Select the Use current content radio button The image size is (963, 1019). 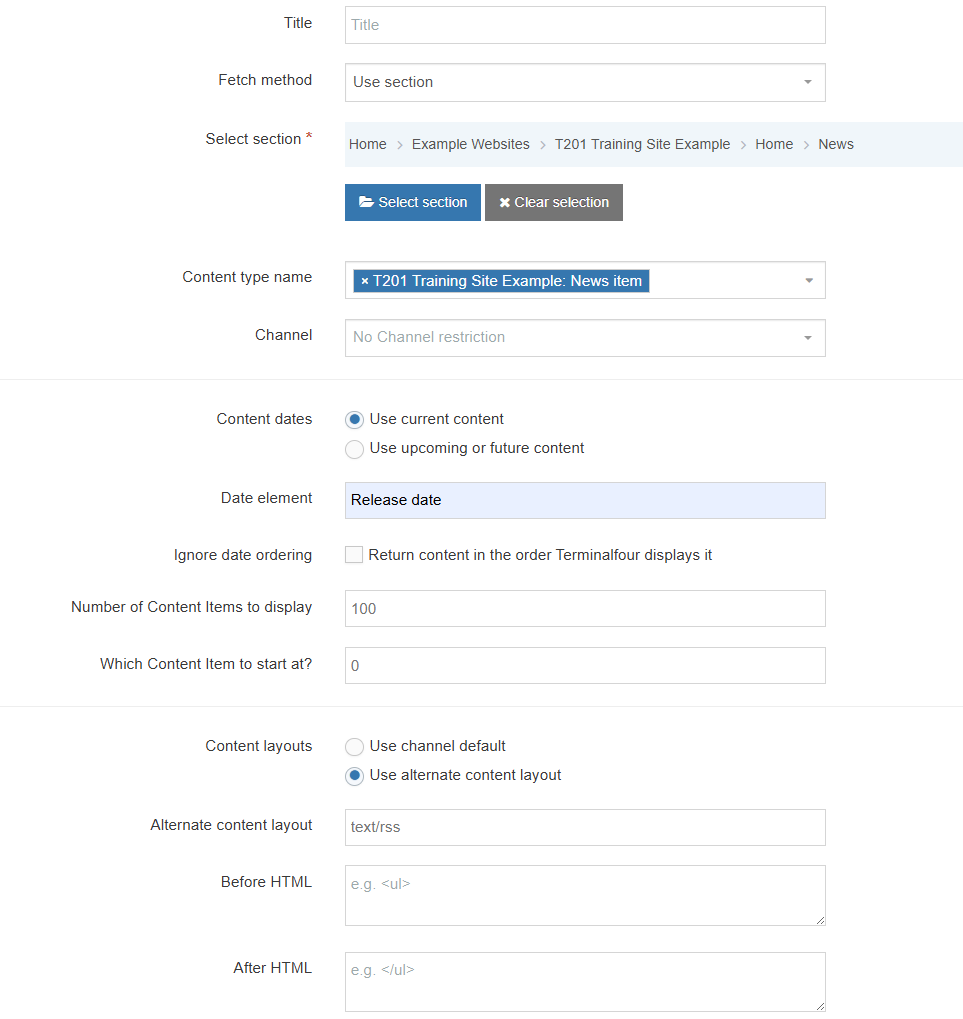tap(354, 419)
